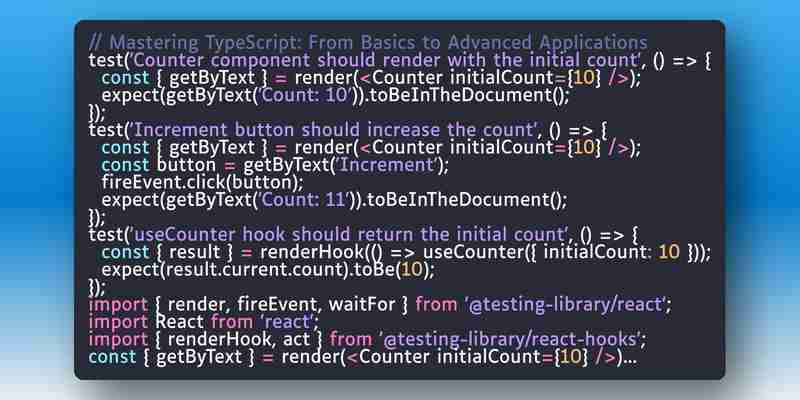Select the string 'Count: 11' in expect call
Viewport: 800px width, 400px height.
(305, 199)
